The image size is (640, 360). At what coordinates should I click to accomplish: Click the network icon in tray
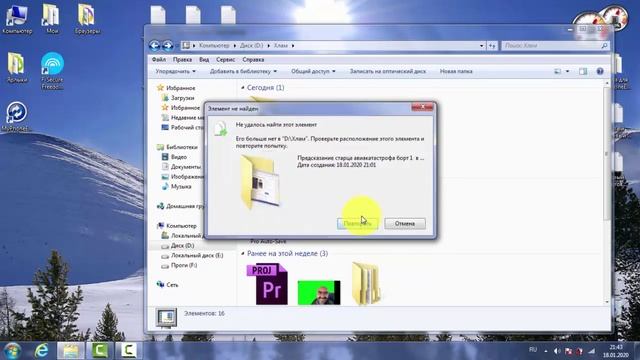tap(591, 351)
